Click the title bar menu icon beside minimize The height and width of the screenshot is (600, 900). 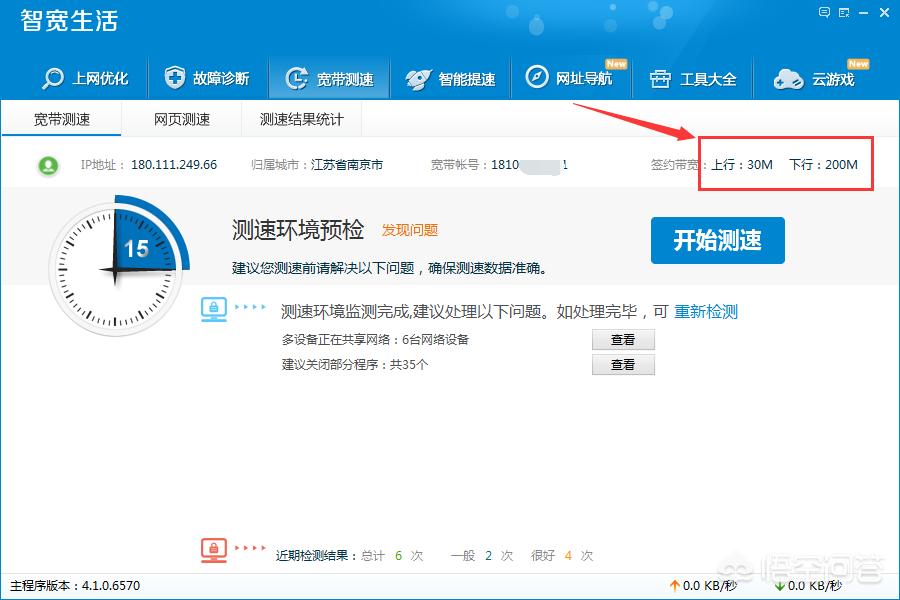pyautogui.click(x=844, y=13)
